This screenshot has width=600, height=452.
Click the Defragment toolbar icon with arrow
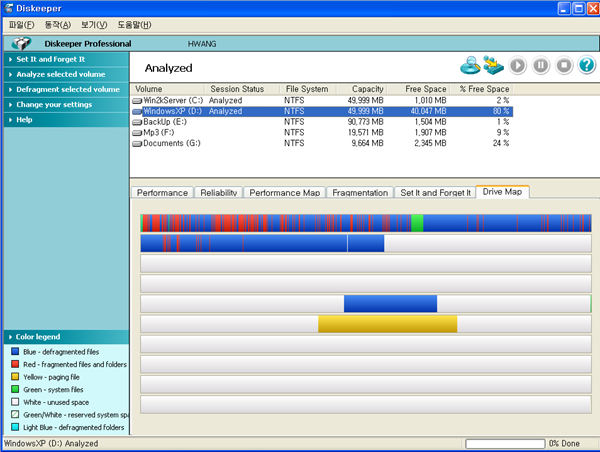pos(493,65)
